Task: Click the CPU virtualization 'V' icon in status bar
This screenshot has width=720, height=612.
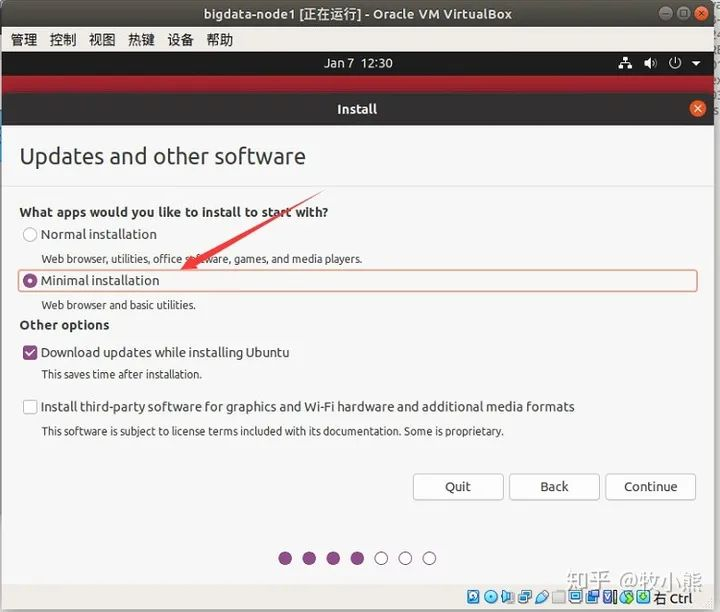Action: pos(608,596)
